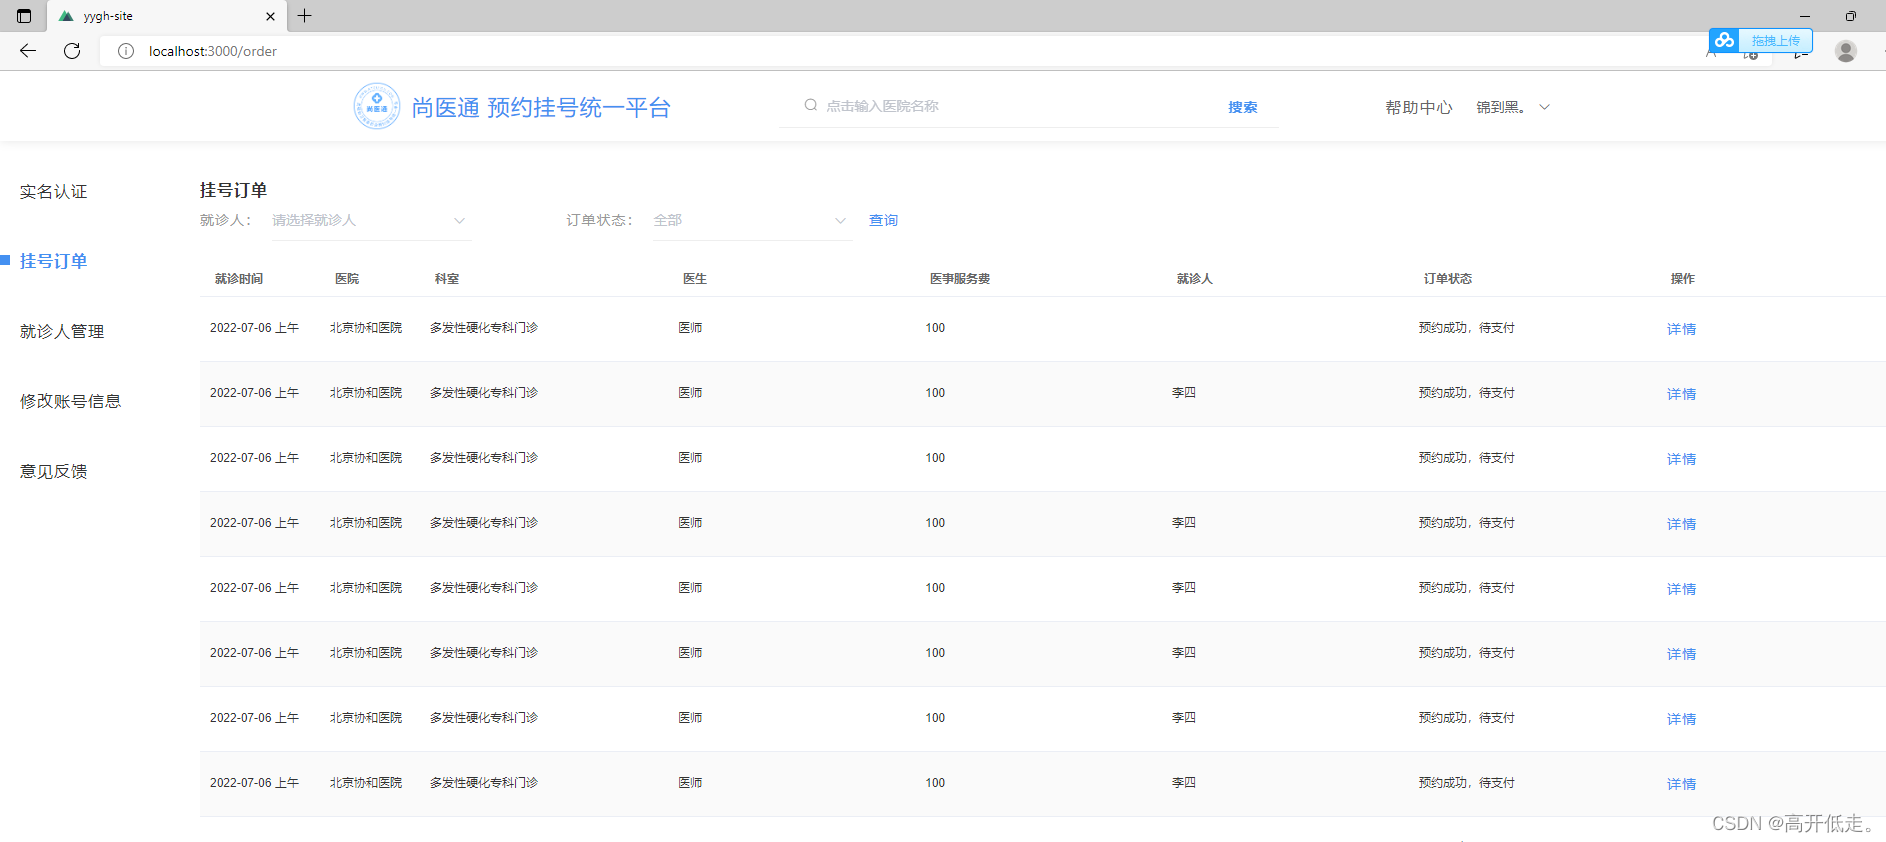The height and width of the screenshot is (842, 1886).
Task: Go to 实名认证 in sidebar
Action: 54,191
